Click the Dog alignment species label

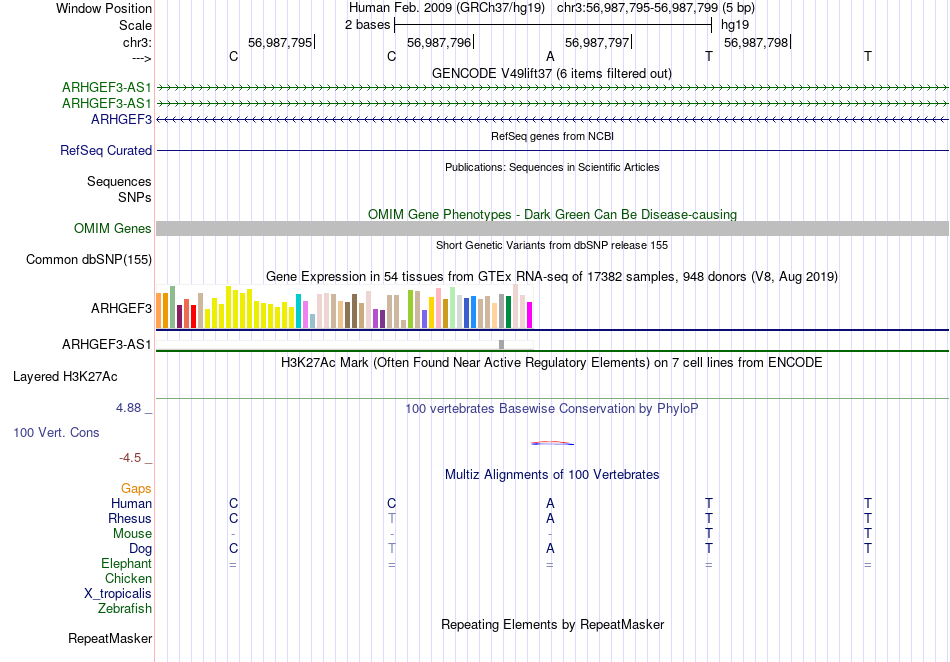[140, 549]
